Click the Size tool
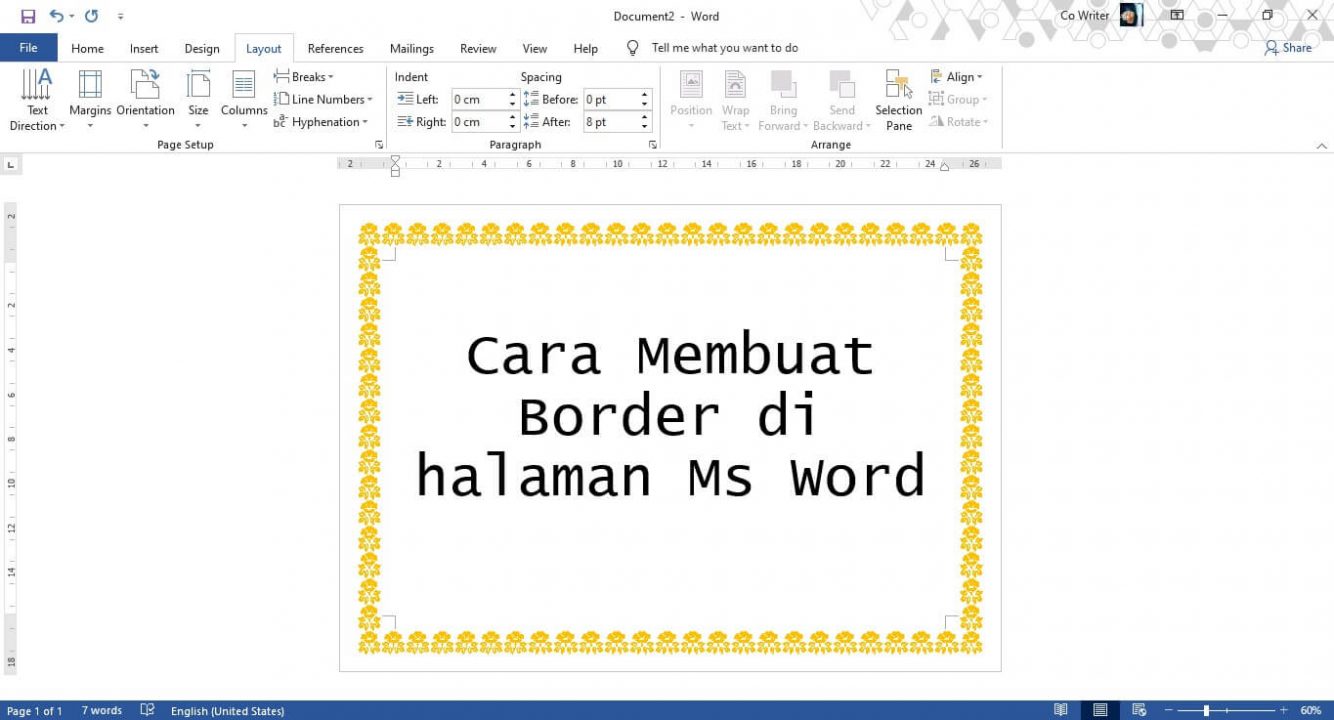This screenshot has width=1334, height=720. click(198, 99)
